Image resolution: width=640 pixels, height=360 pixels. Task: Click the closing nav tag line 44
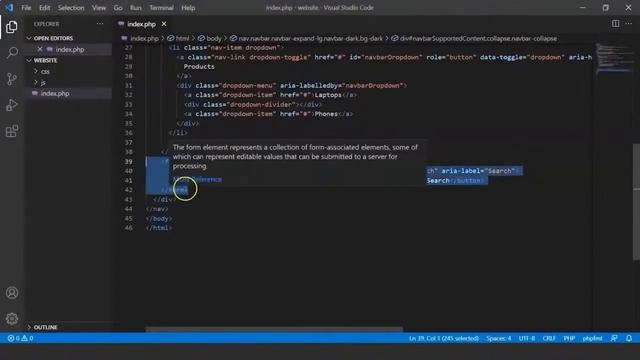[x=157, y=209]
